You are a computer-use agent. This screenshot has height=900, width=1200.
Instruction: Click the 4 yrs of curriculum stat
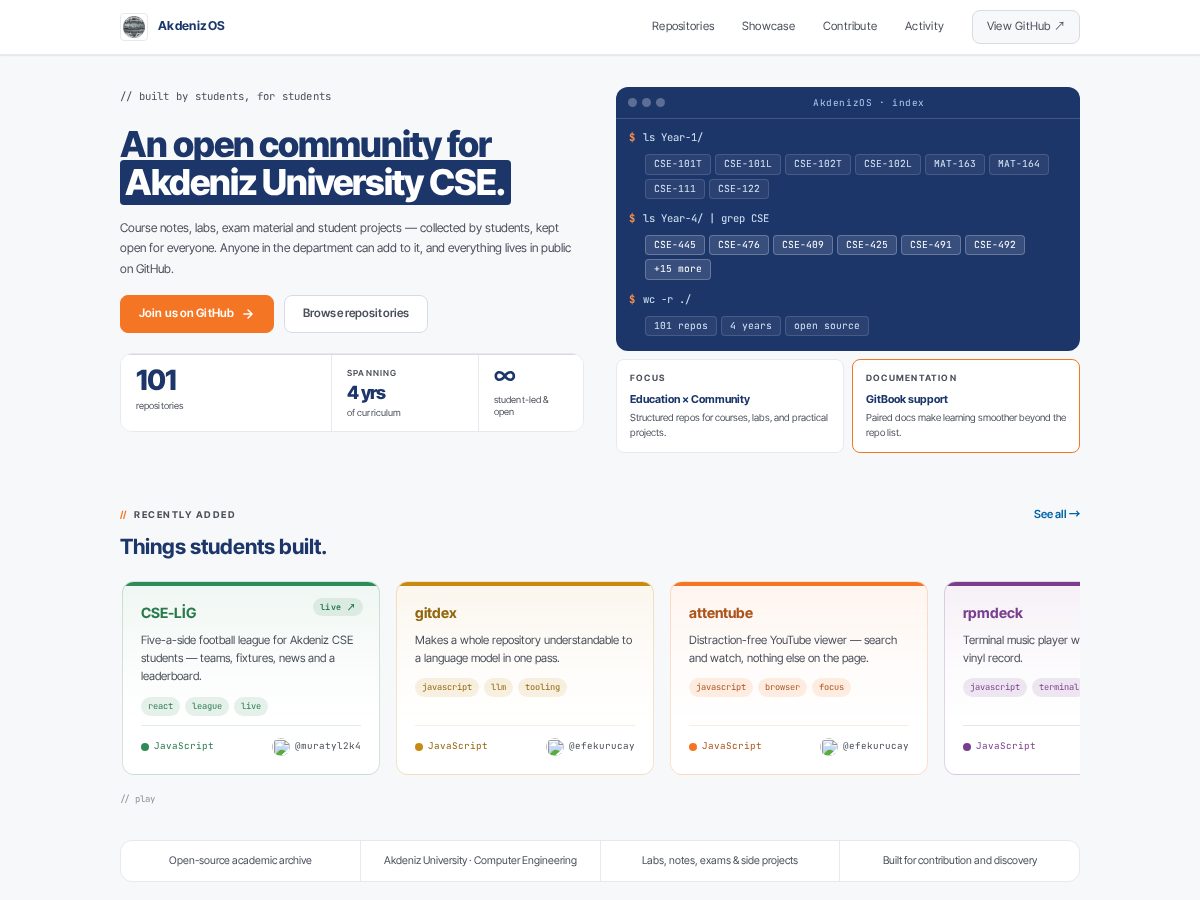[405, 393]
